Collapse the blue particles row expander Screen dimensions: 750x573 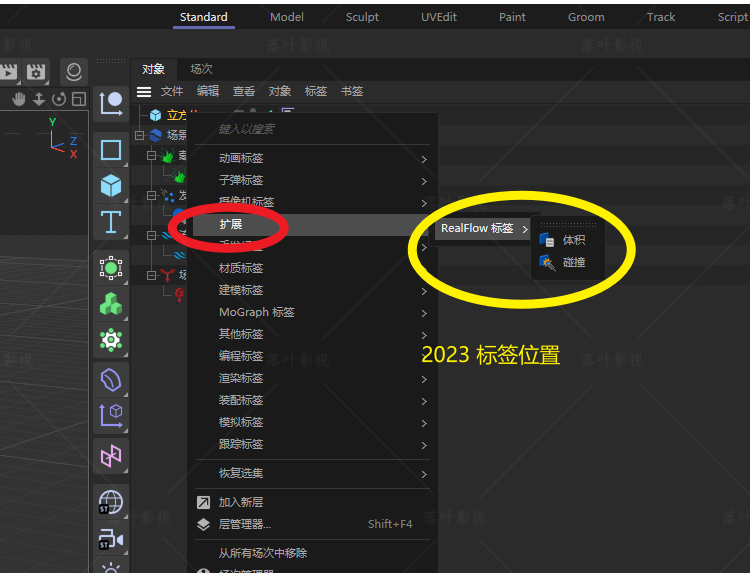(x=151, y=195)
